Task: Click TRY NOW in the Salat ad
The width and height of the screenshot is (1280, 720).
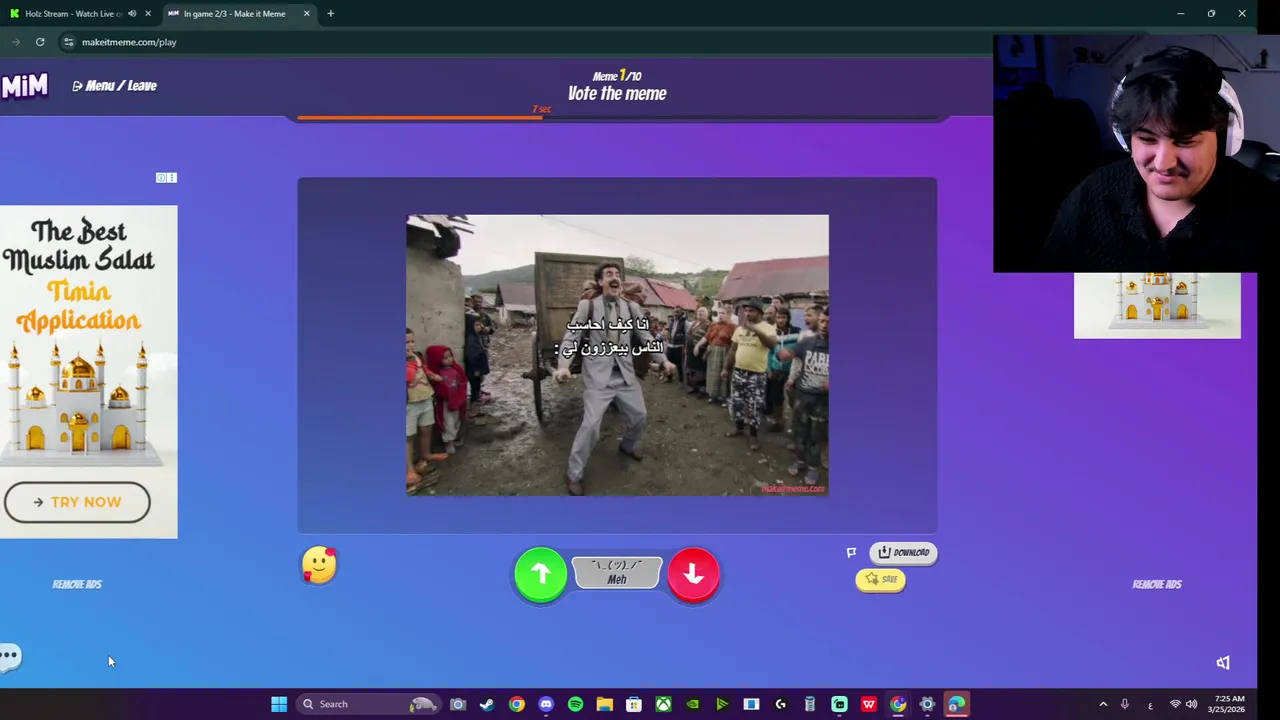Action: (77, 502)
